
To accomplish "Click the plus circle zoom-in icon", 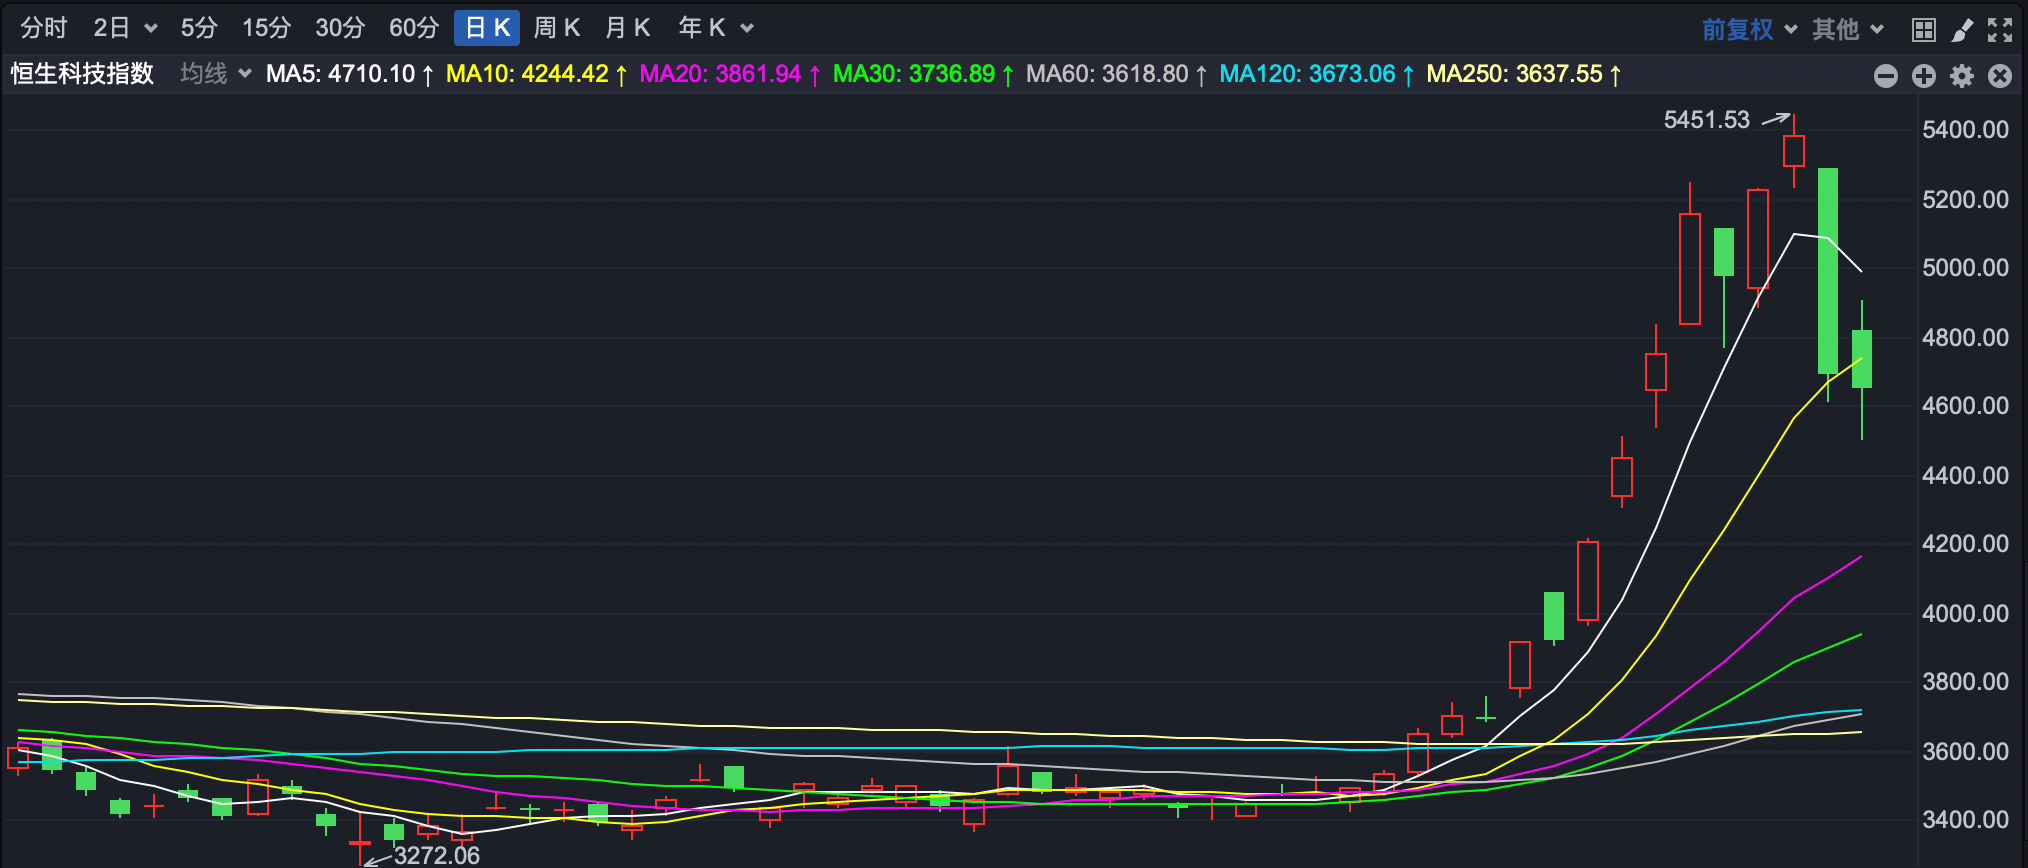I will 1923,76.
